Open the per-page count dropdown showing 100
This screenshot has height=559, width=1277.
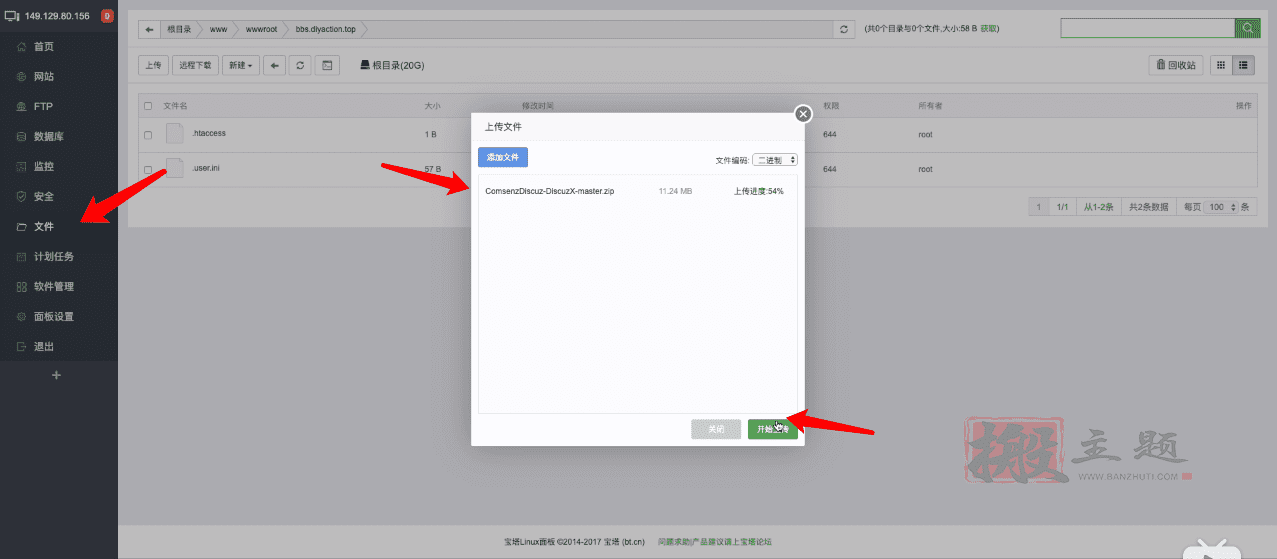pos(1222,207)
